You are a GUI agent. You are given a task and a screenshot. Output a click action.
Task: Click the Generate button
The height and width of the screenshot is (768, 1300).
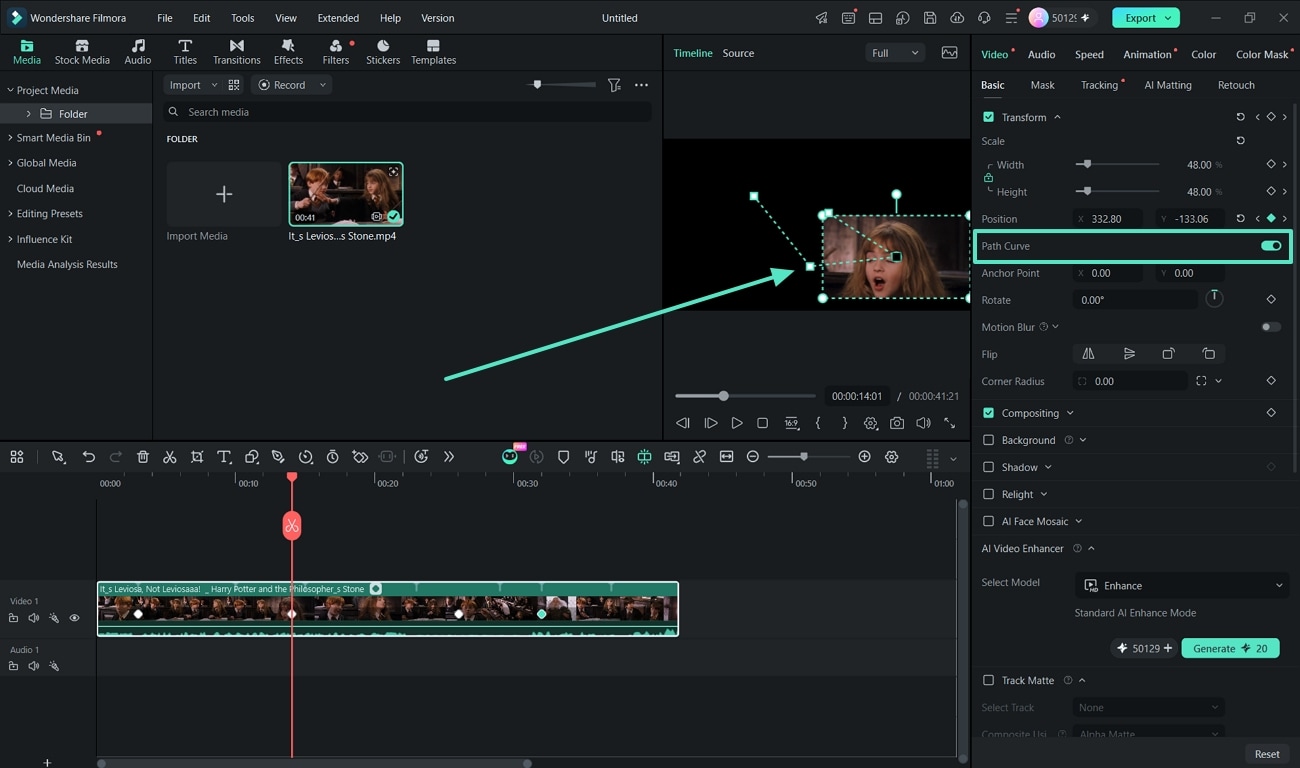(1230, 648)
